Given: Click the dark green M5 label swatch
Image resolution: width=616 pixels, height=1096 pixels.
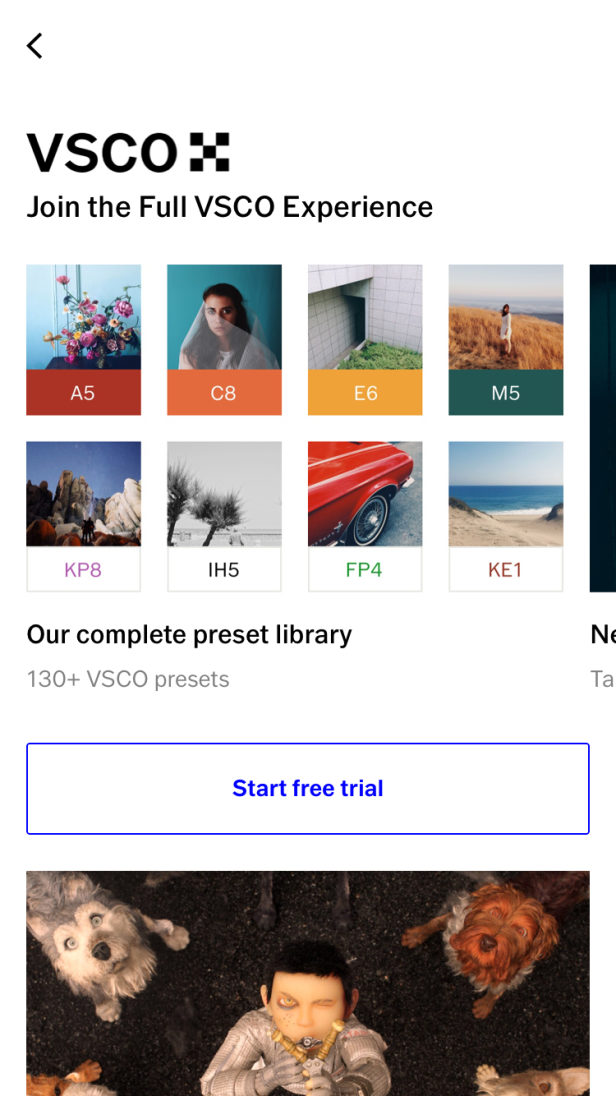Looking at the screenshot, I should click(x=506, y=393).
